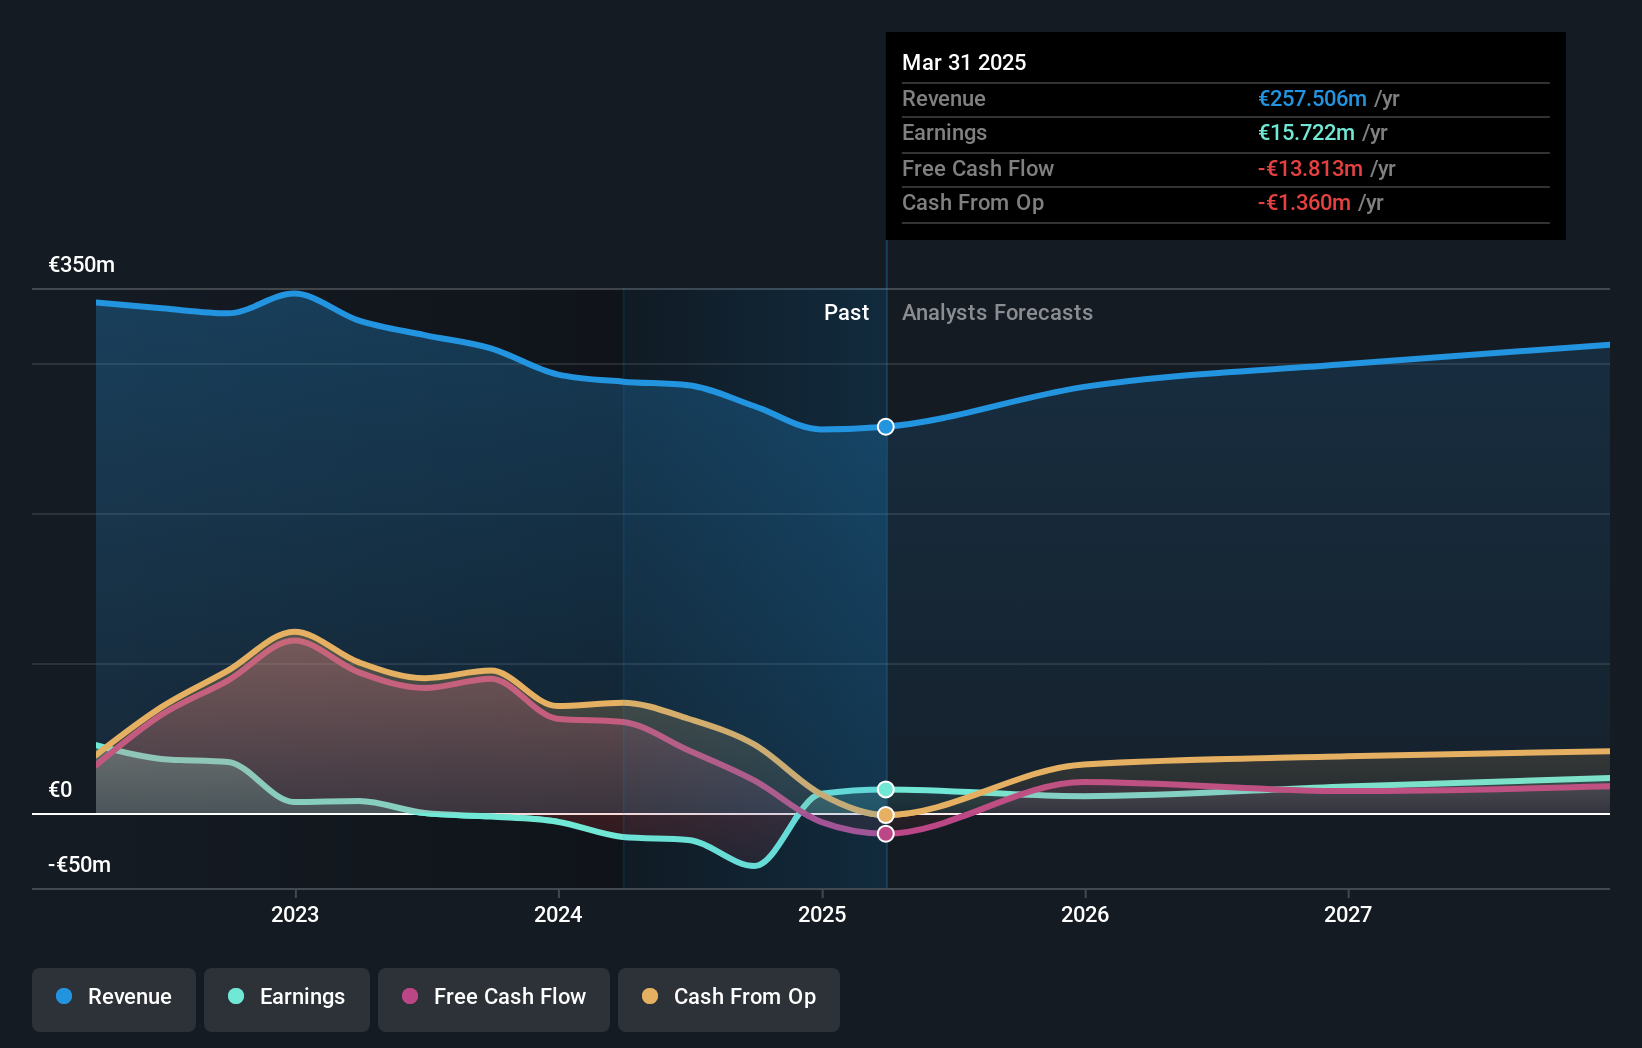The height and width of the screenshot is (1048, 1642).
Task: Click the Past section label
Action: tap(846, 313)
